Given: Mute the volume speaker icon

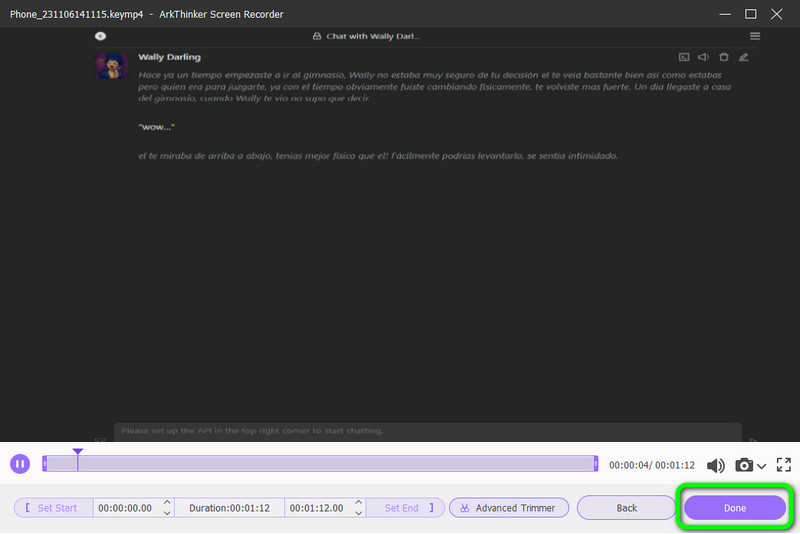Looking at the screenshot, I should (715, 465).
